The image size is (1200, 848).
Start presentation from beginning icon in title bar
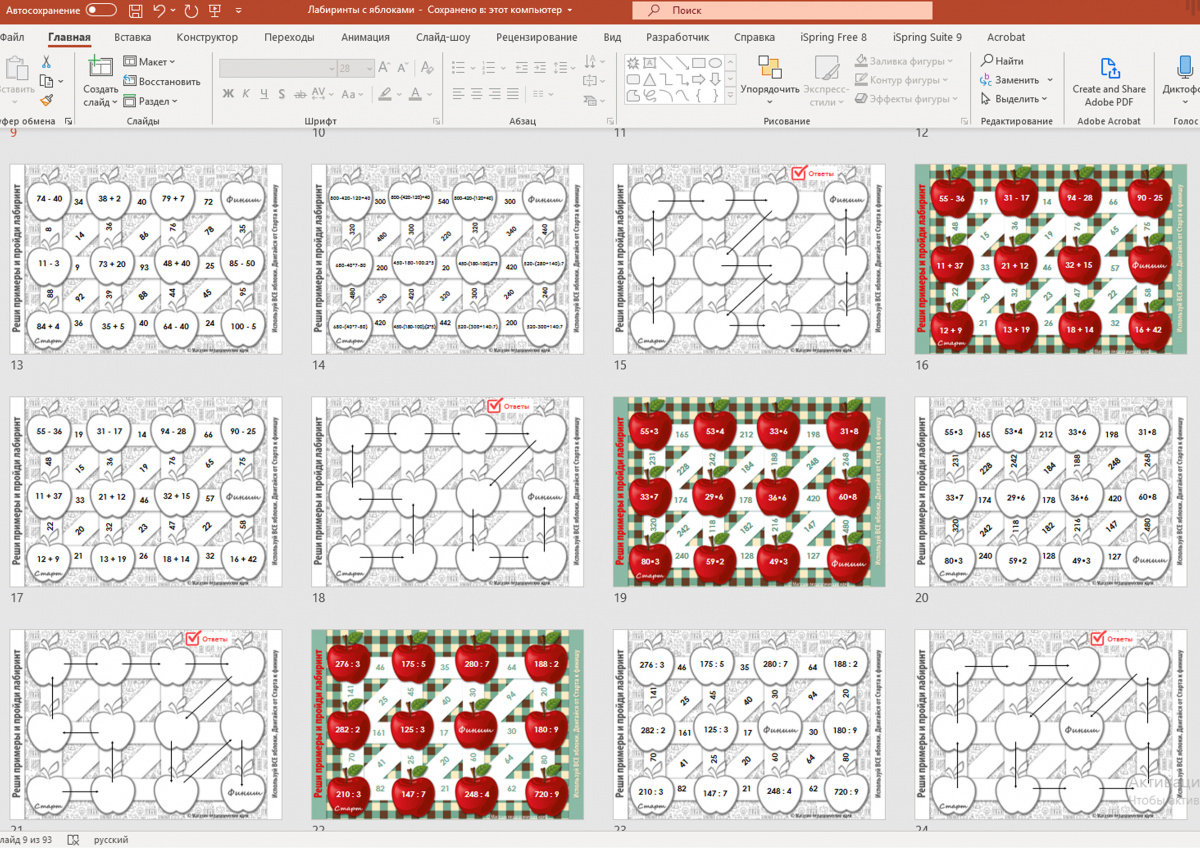(x=214, y=11)
